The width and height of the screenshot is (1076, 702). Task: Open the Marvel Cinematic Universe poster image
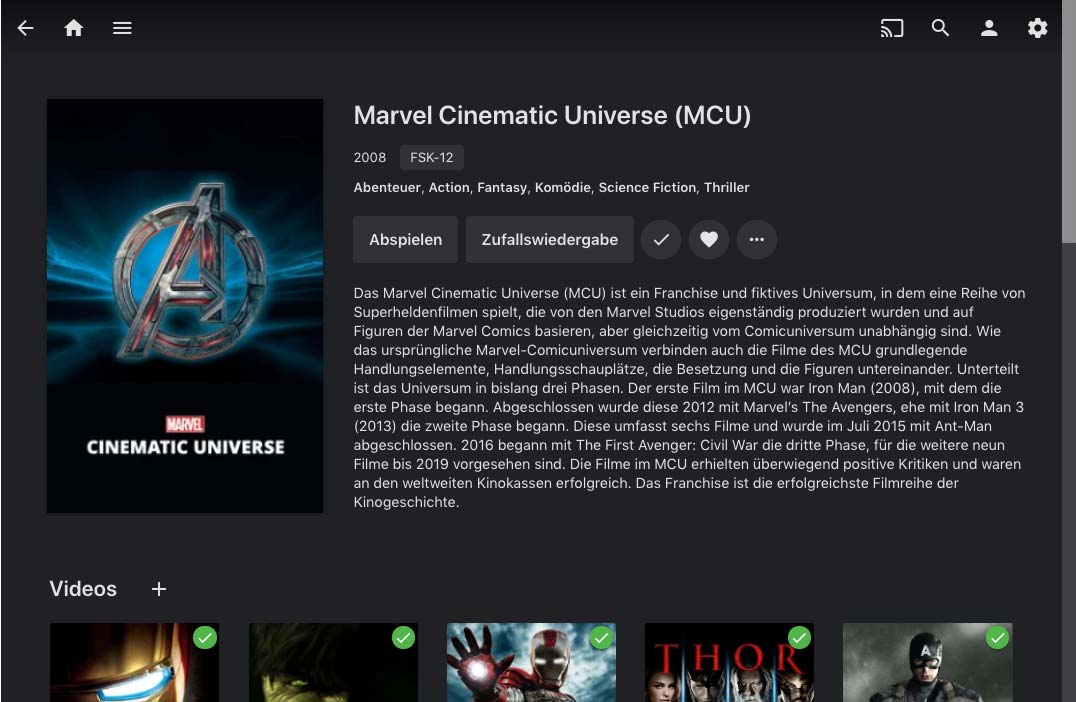tap(185, 306)
